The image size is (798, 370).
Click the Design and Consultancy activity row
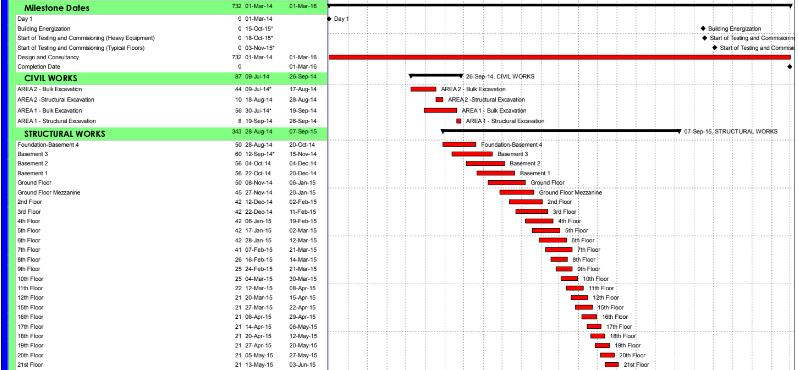point(171,57)
